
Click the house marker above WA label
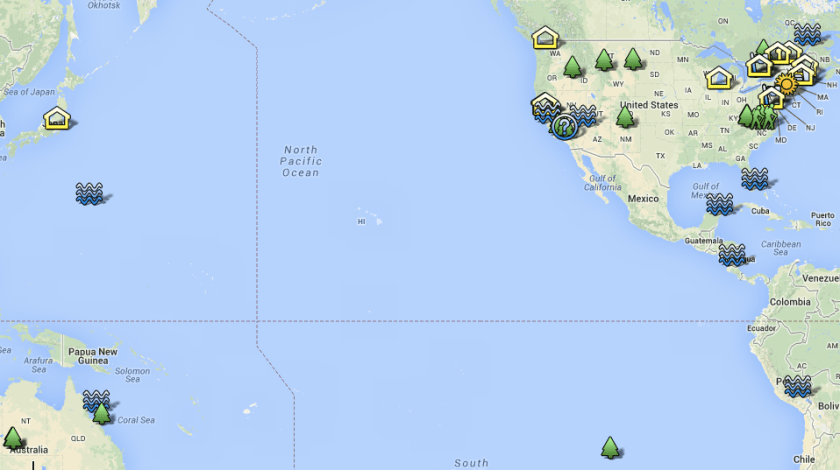pos(545,38)
